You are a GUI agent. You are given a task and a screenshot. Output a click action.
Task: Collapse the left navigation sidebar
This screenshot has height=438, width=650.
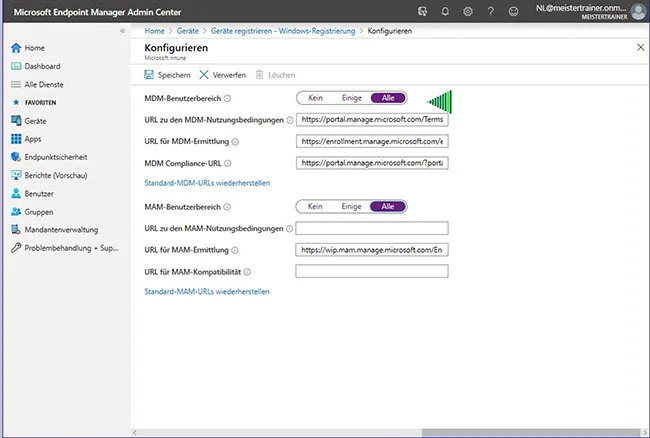pyautogui.click(x=122, y=31)
